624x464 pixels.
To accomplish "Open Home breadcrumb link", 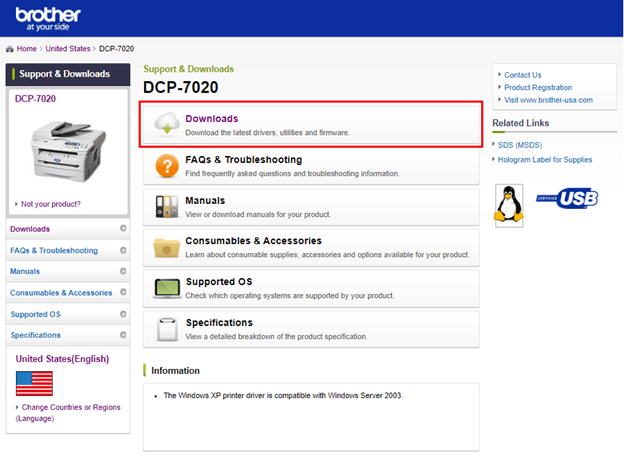I will pyautogui.click(x=27, y=49).
